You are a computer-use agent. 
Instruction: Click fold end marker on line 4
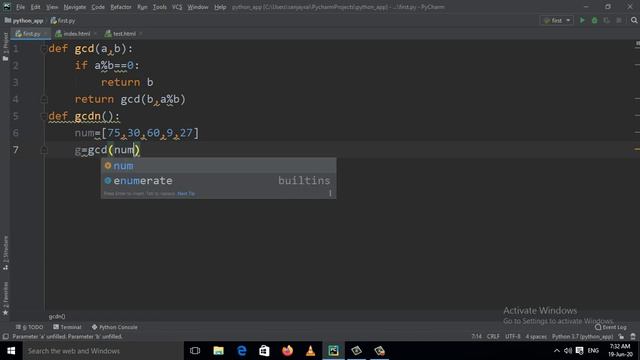coord(44,99)
